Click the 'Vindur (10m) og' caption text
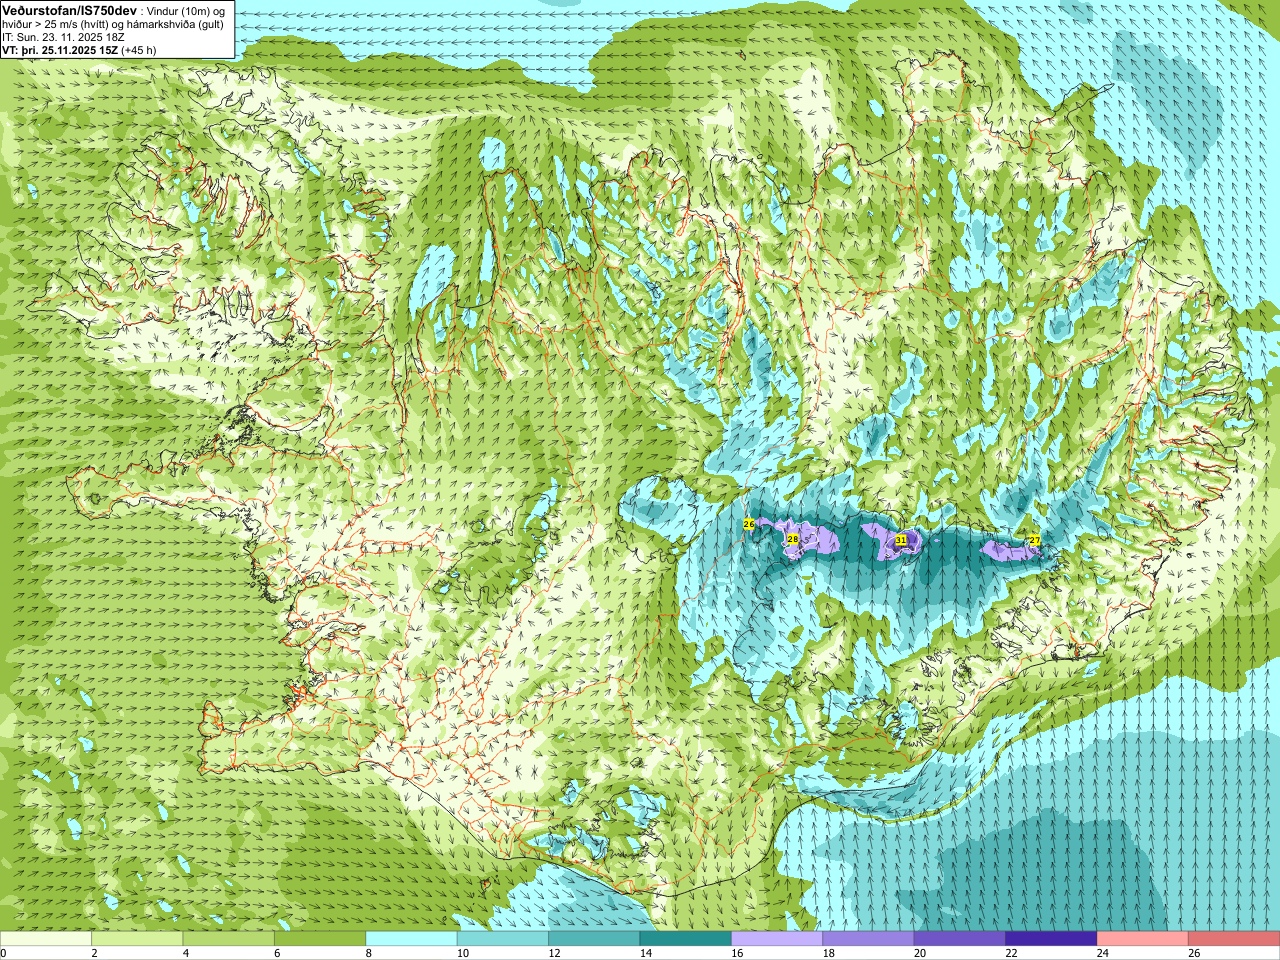The height and width of the screenshot is (960, 1280). point(186,11)
